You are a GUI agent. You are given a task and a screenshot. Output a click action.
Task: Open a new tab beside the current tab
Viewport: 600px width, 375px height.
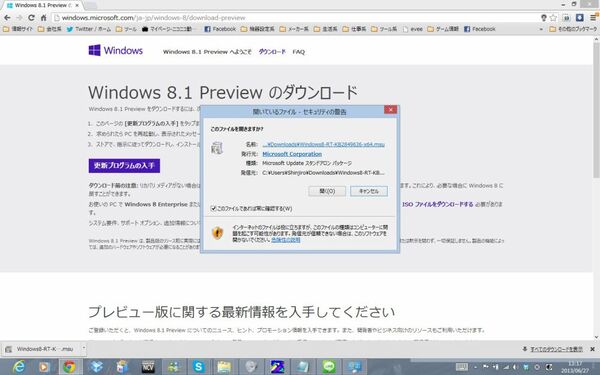coord(90,6)
